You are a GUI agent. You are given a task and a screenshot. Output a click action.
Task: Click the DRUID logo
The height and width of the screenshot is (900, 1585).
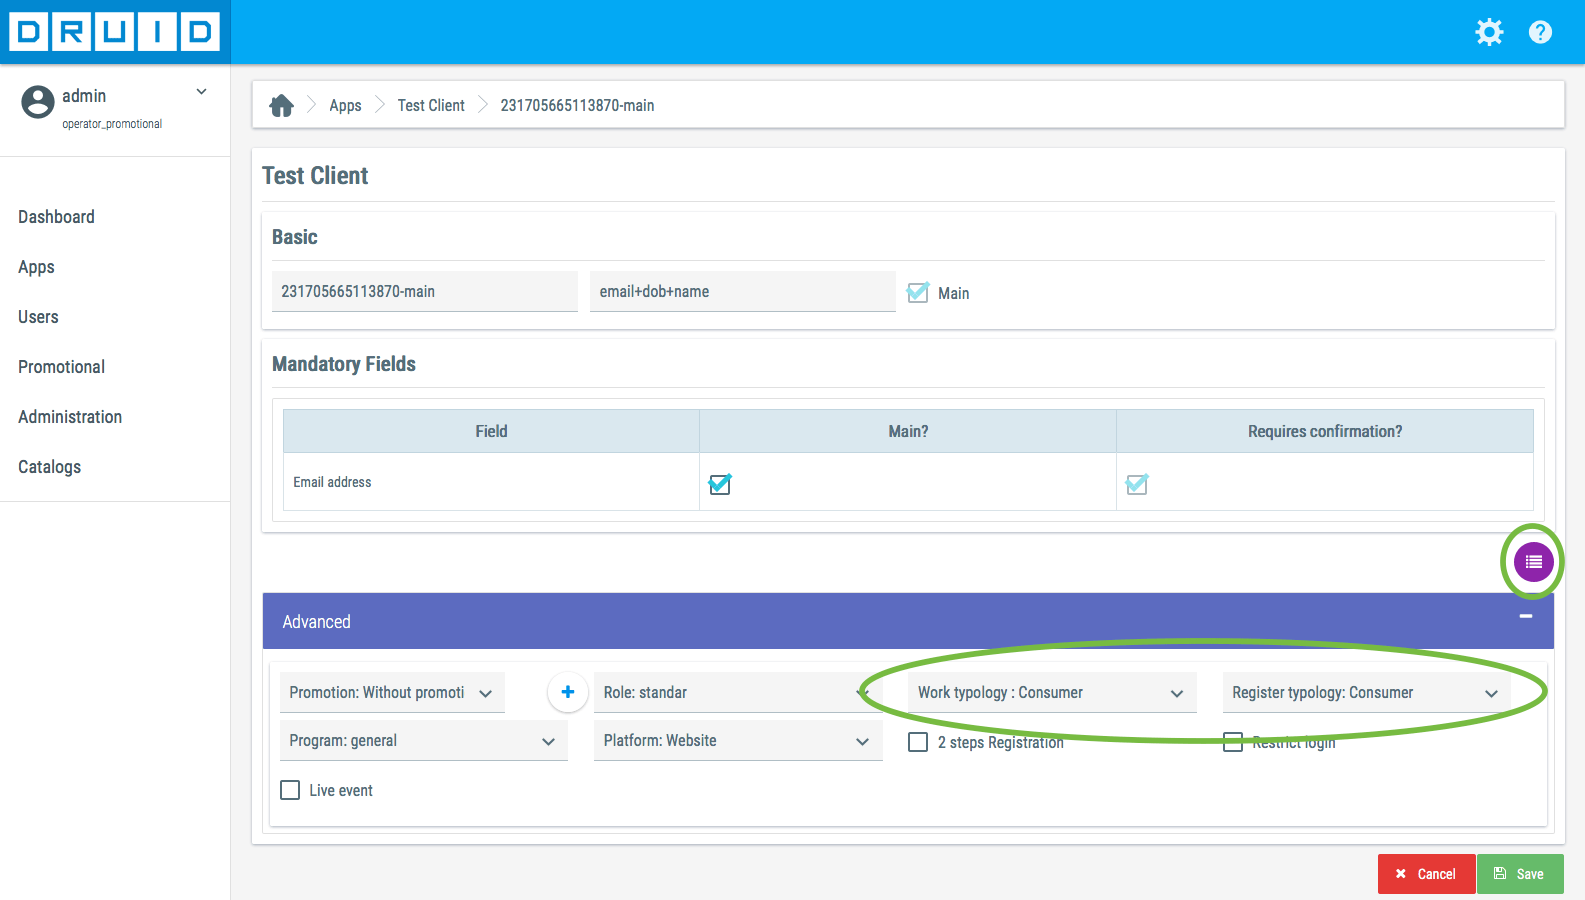click(x=115, y=32)
